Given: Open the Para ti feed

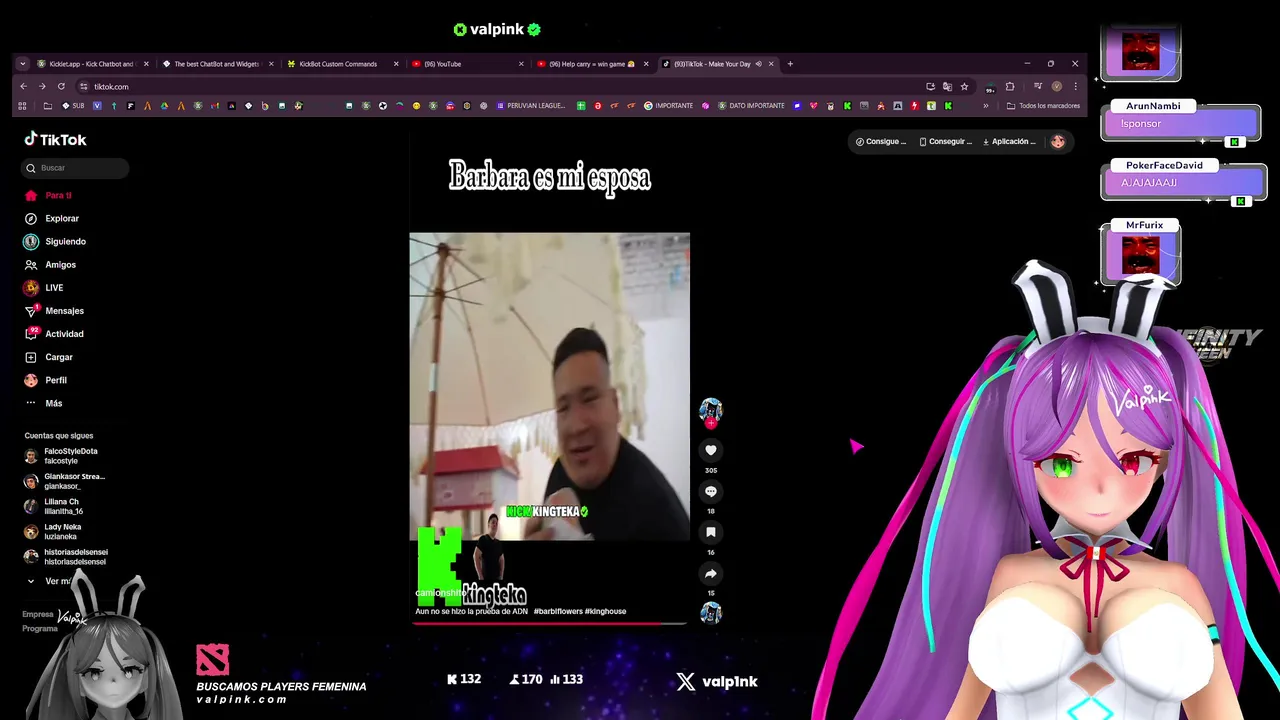Looking at the screenshot, I should pos(48,195).
